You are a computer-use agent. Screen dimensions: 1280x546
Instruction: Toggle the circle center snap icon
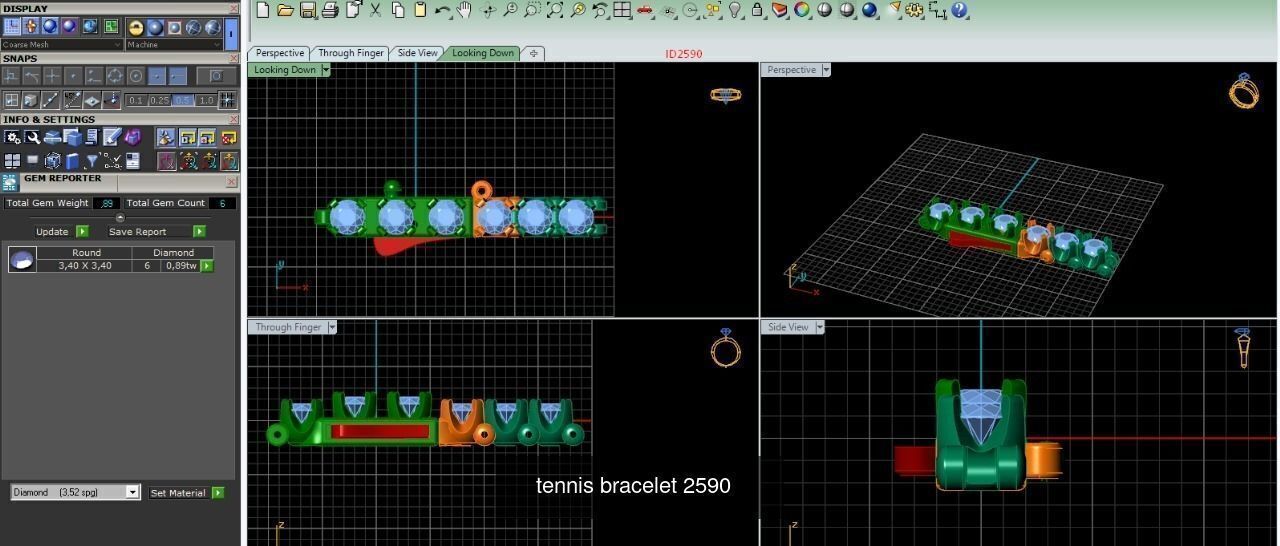[136, 76]
